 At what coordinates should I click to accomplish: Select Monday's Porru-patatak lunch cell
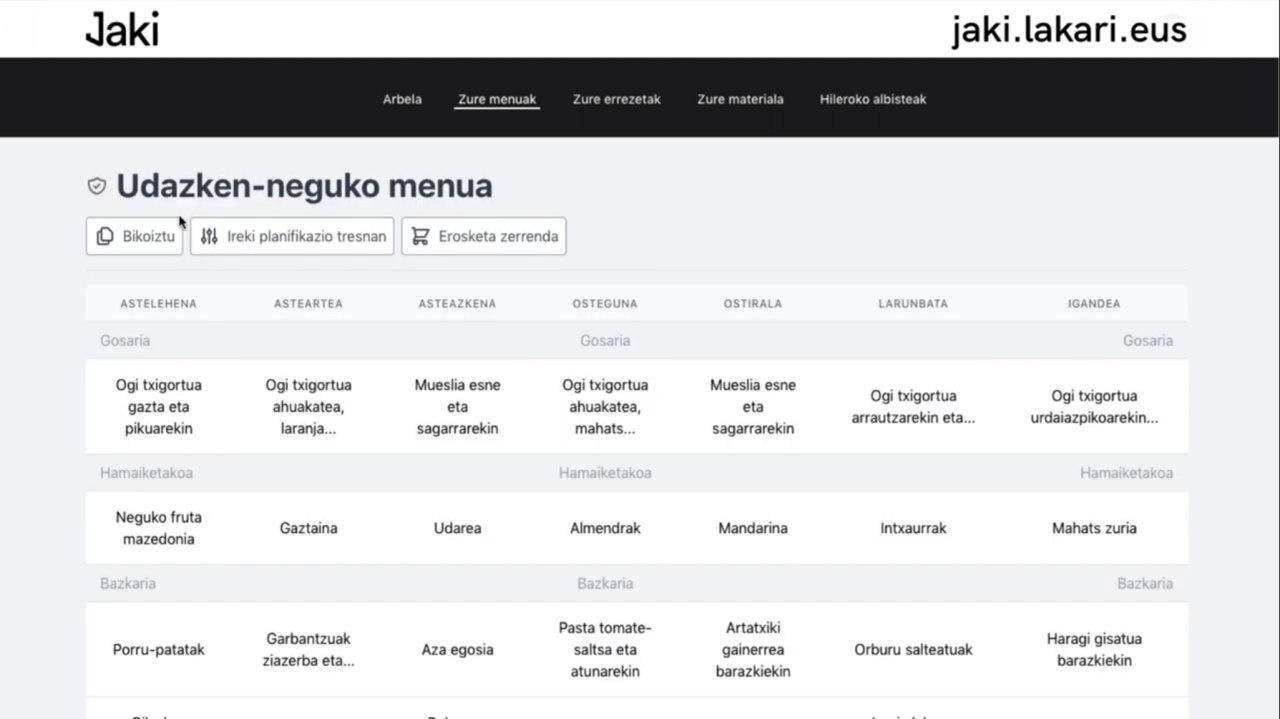click(x=158, y=650)
